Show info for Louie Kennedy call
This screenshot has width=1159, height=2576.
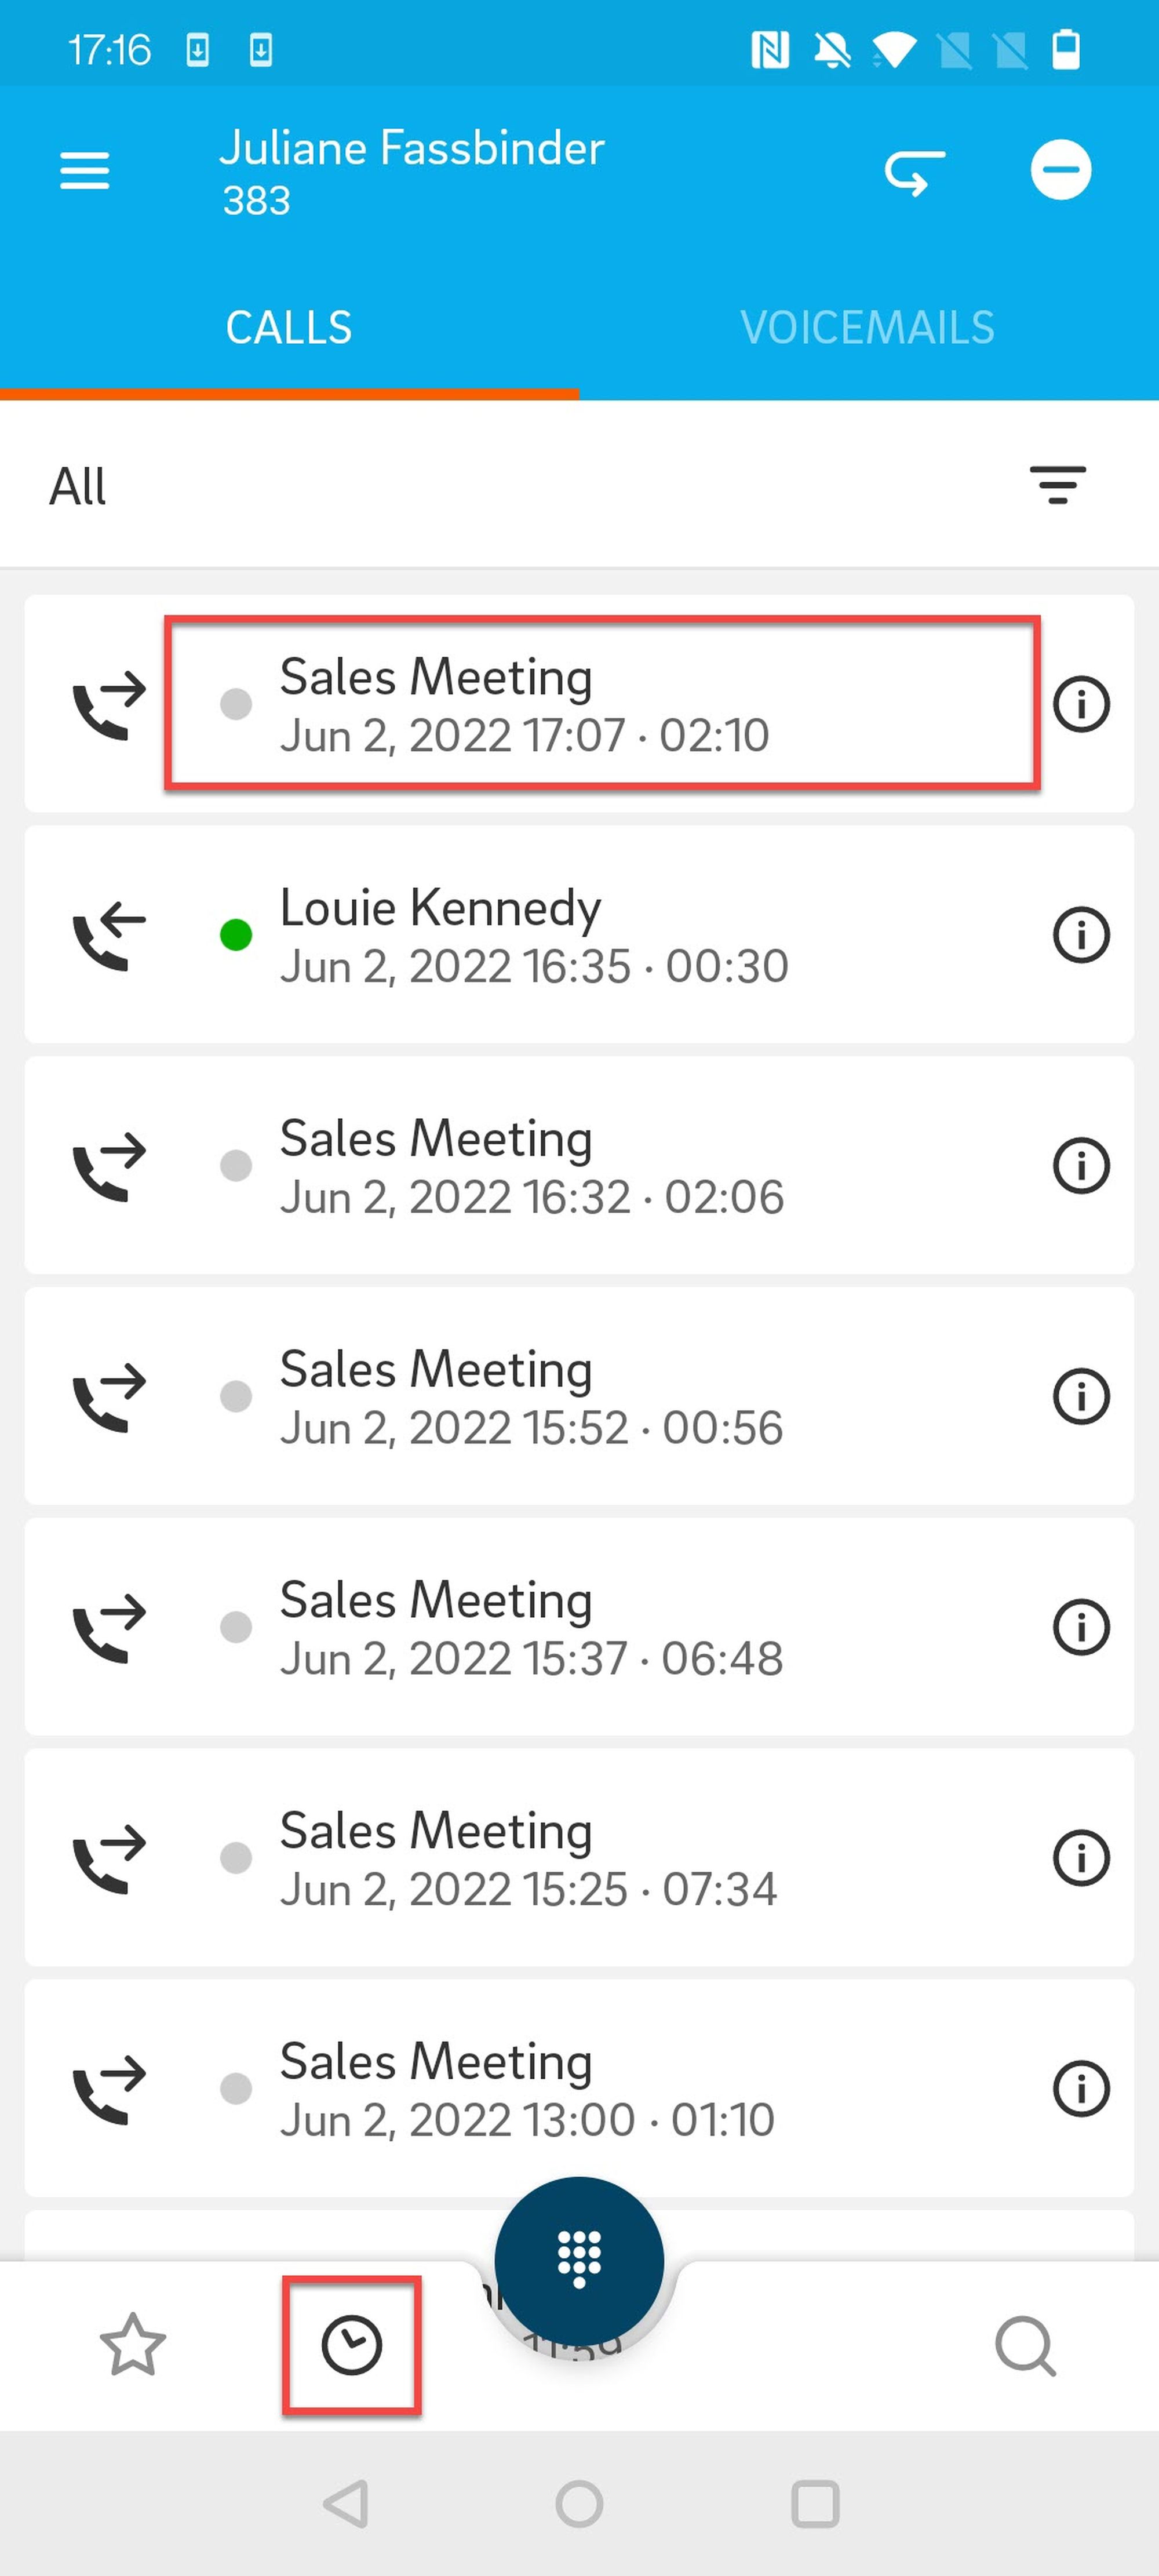[x=1081, y=935]
